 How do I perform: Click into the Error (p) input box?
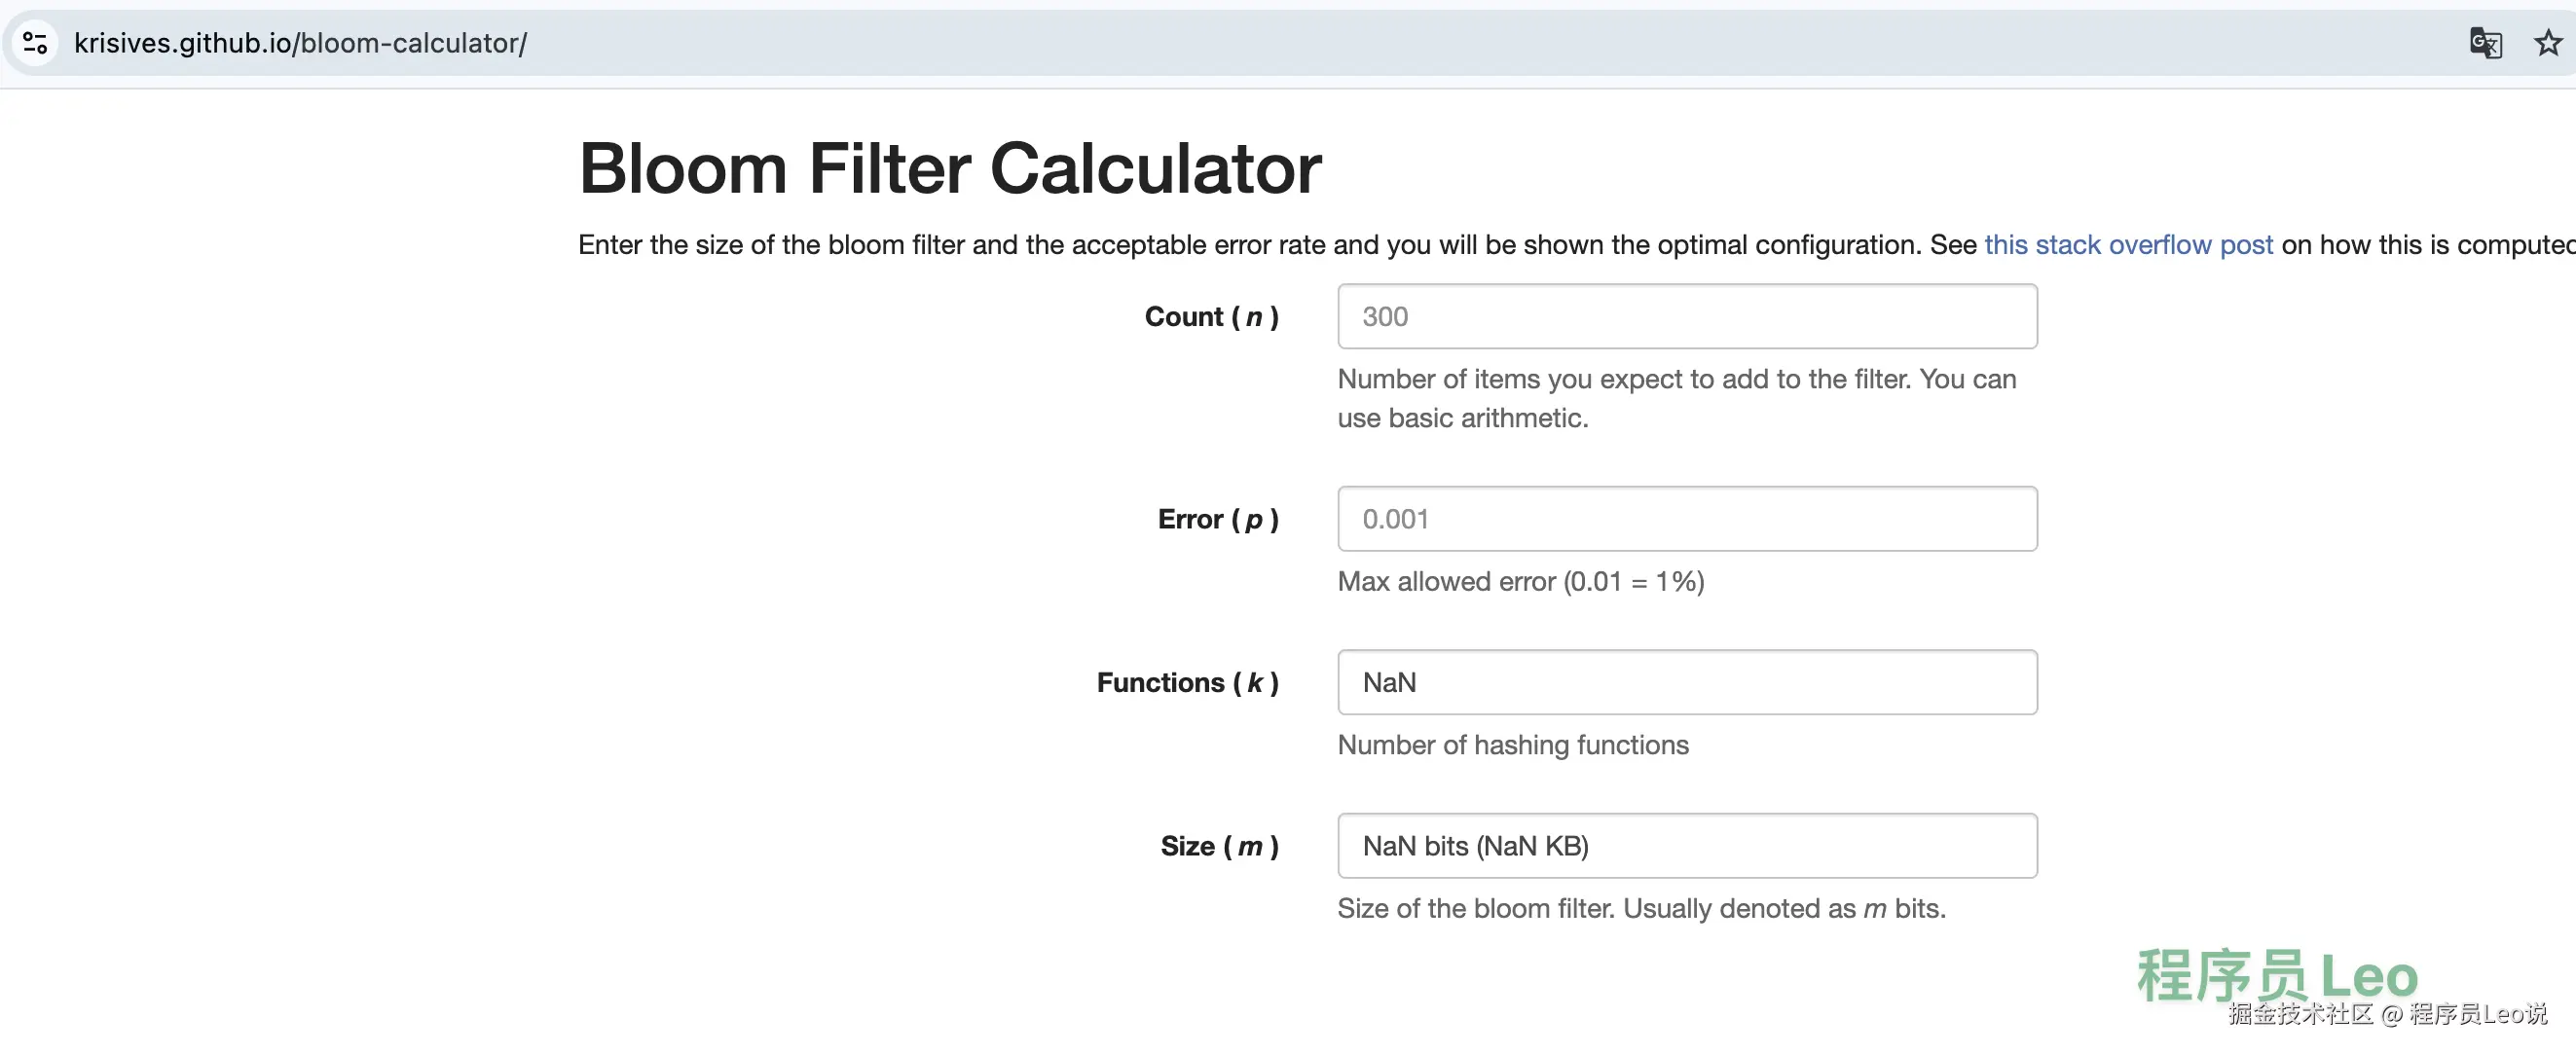(x=1686, y=519)
